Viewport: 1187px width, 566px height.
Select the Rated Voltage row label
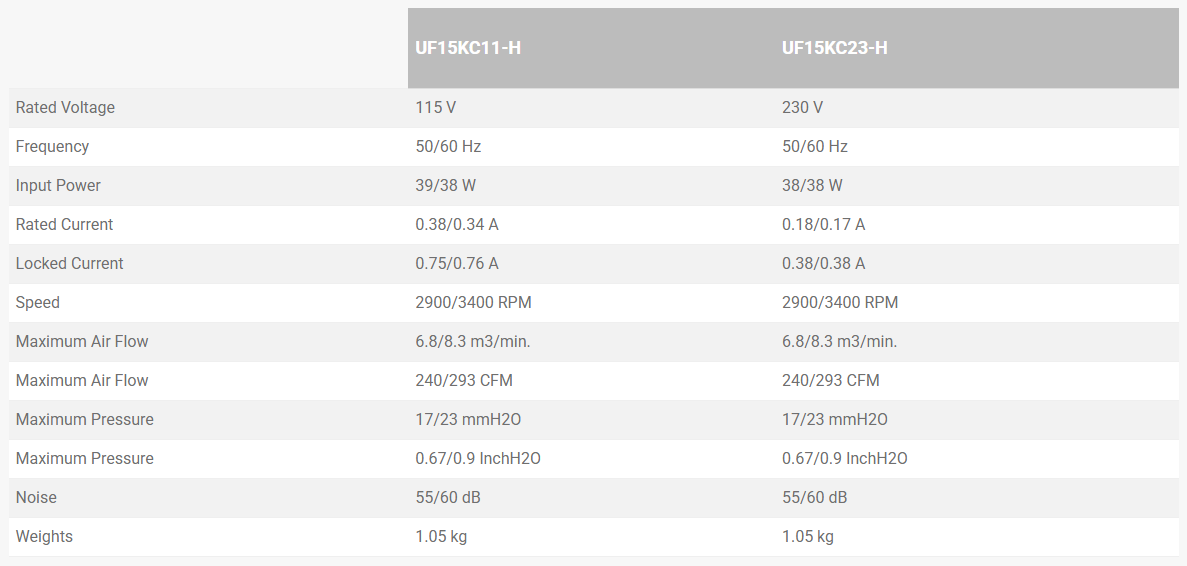[65, 107]
